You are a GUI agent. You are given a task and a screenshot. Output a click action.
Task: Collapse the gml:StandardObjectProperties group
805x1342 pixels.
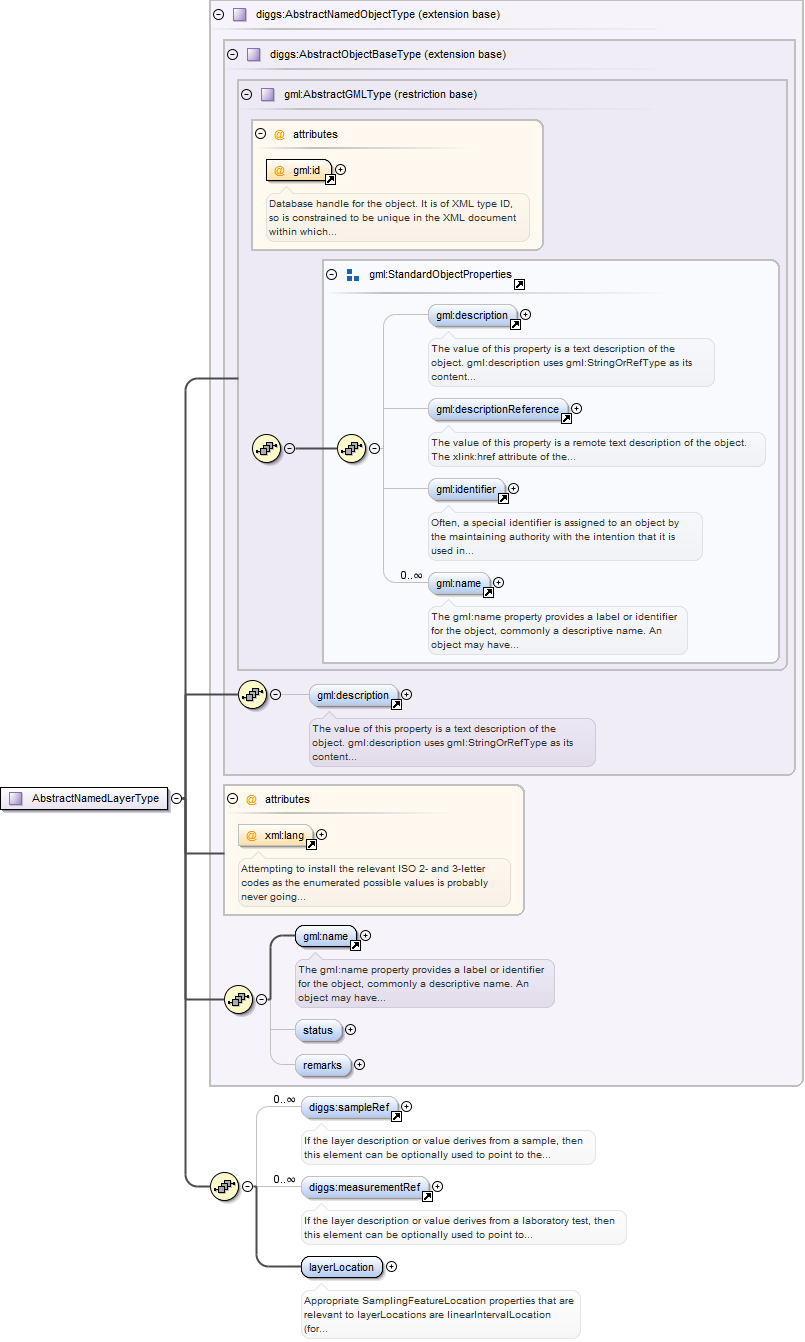(x=331, y=274)
